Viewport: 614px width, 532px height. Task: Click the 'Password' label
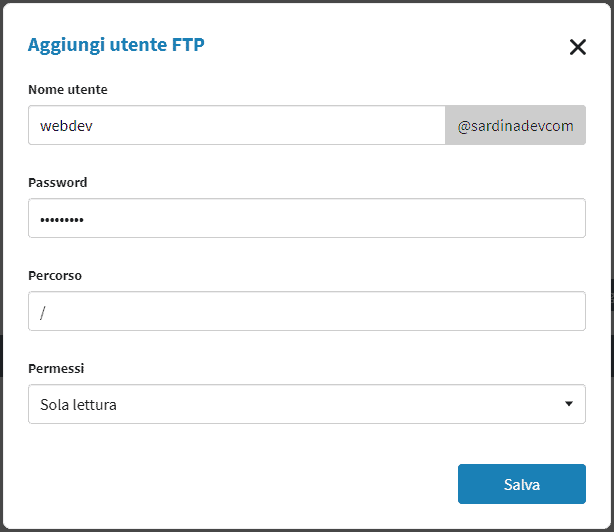tap(57, 183)
